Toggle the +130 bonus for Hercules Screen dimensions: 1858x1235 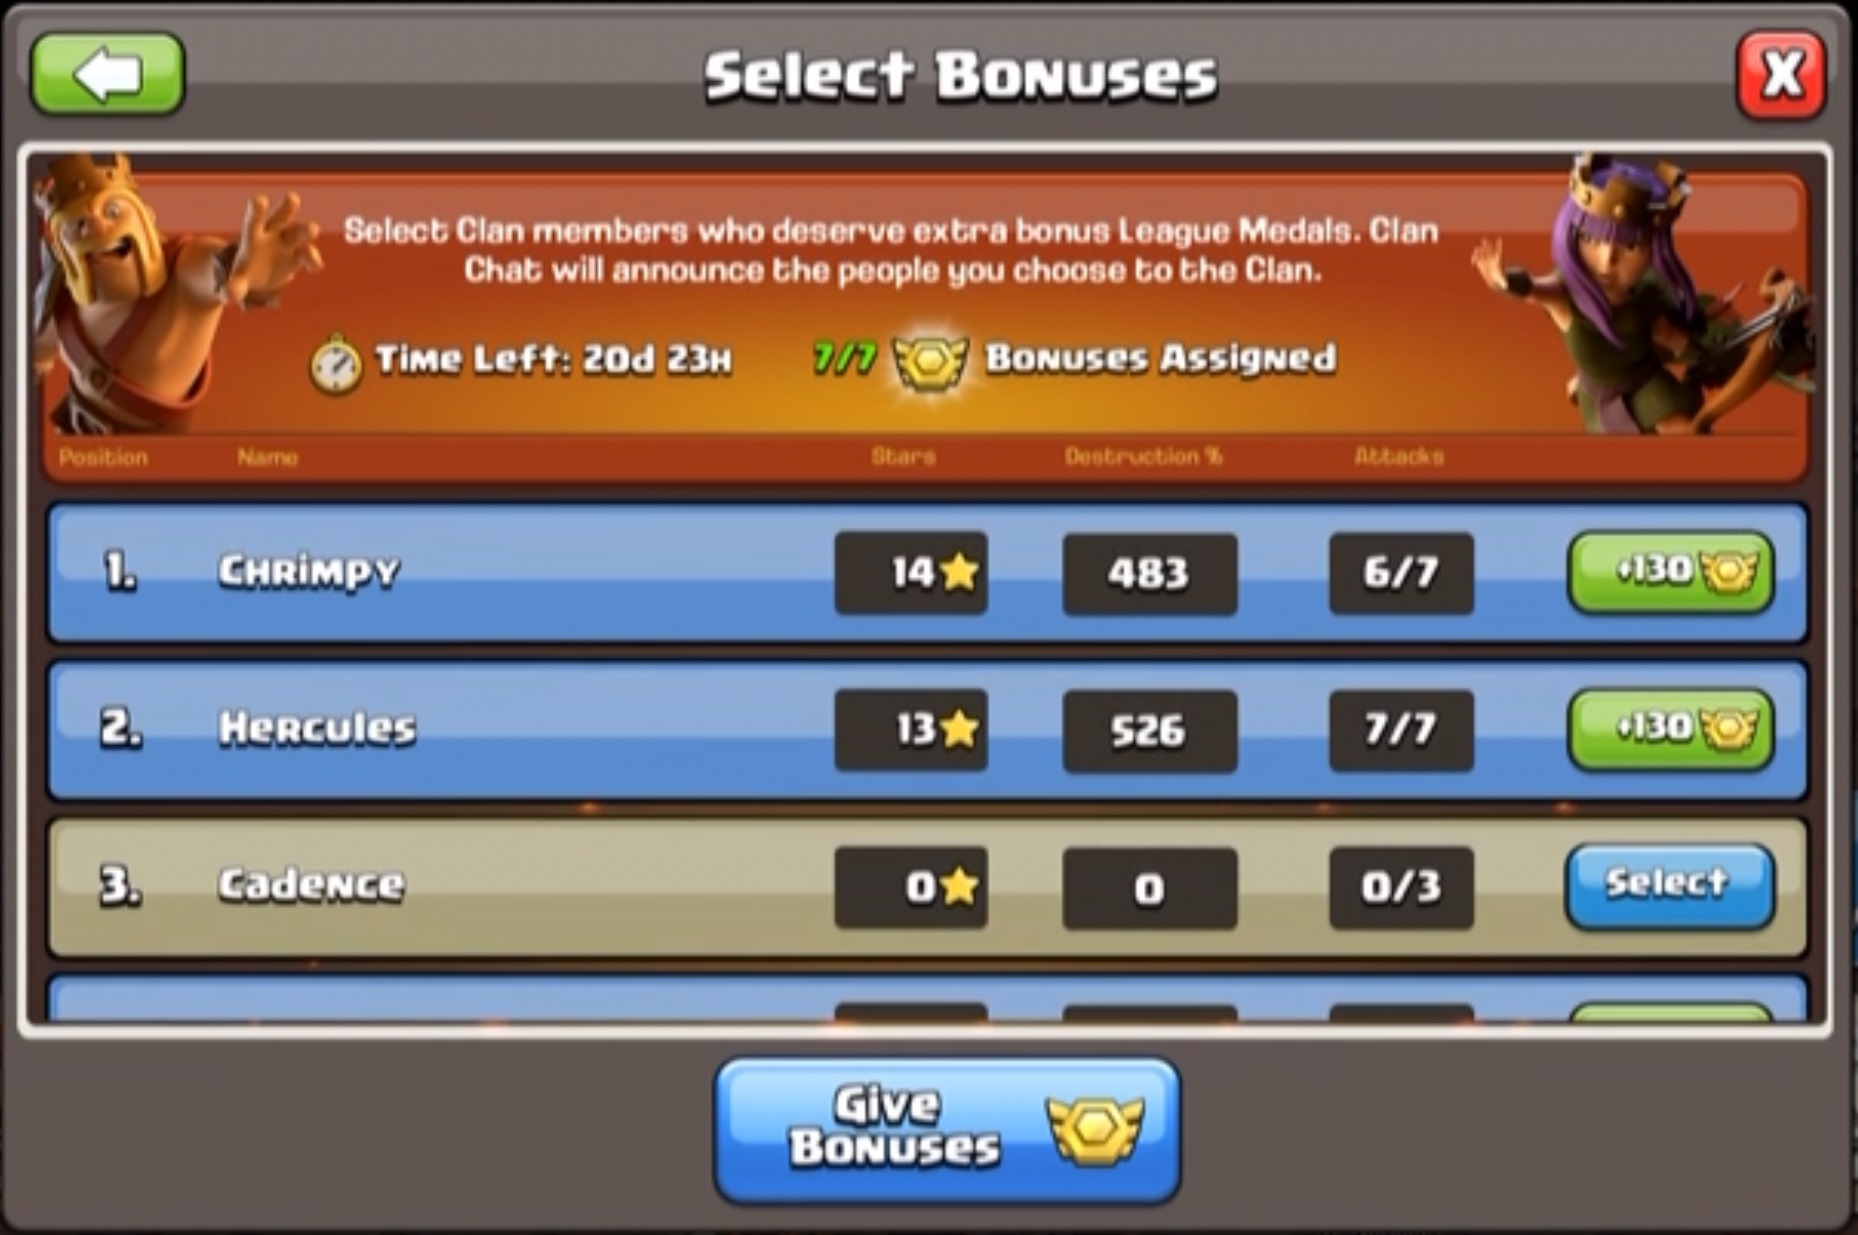[x=1671, y=729]
